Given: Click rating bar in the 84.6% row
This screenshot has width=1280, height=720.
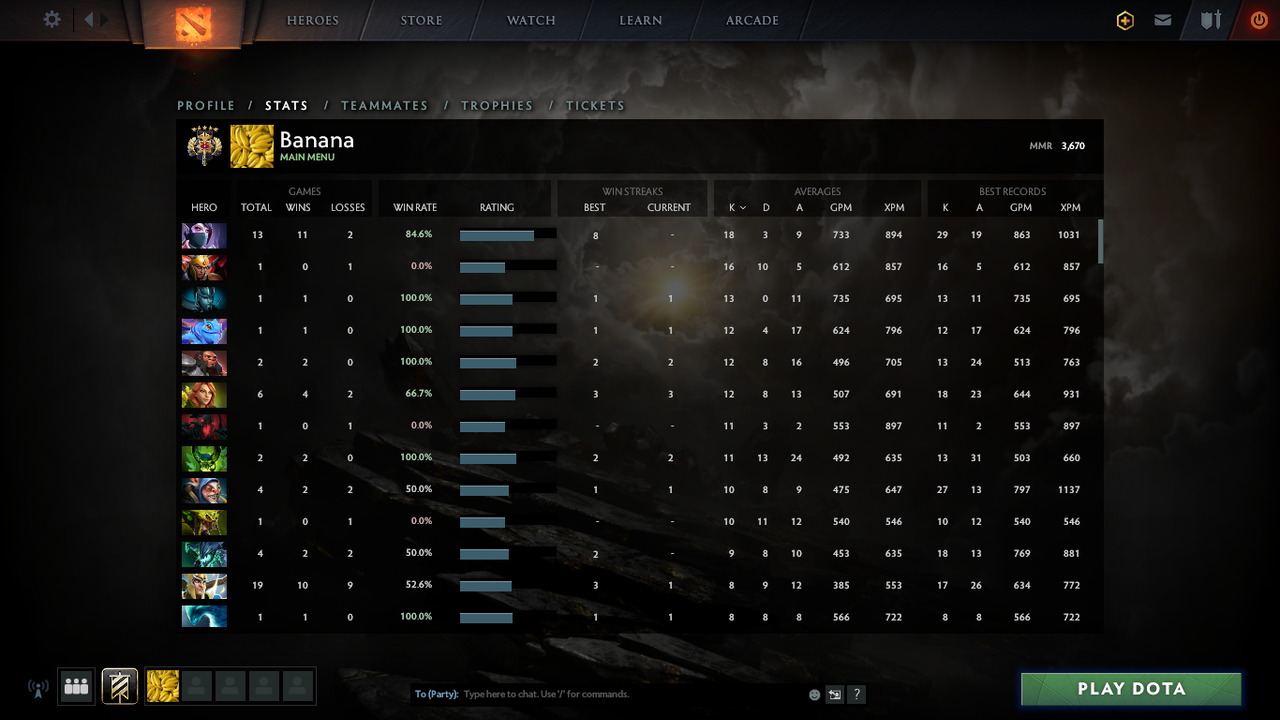Looking at the screenshot, I should coord(507,235).
